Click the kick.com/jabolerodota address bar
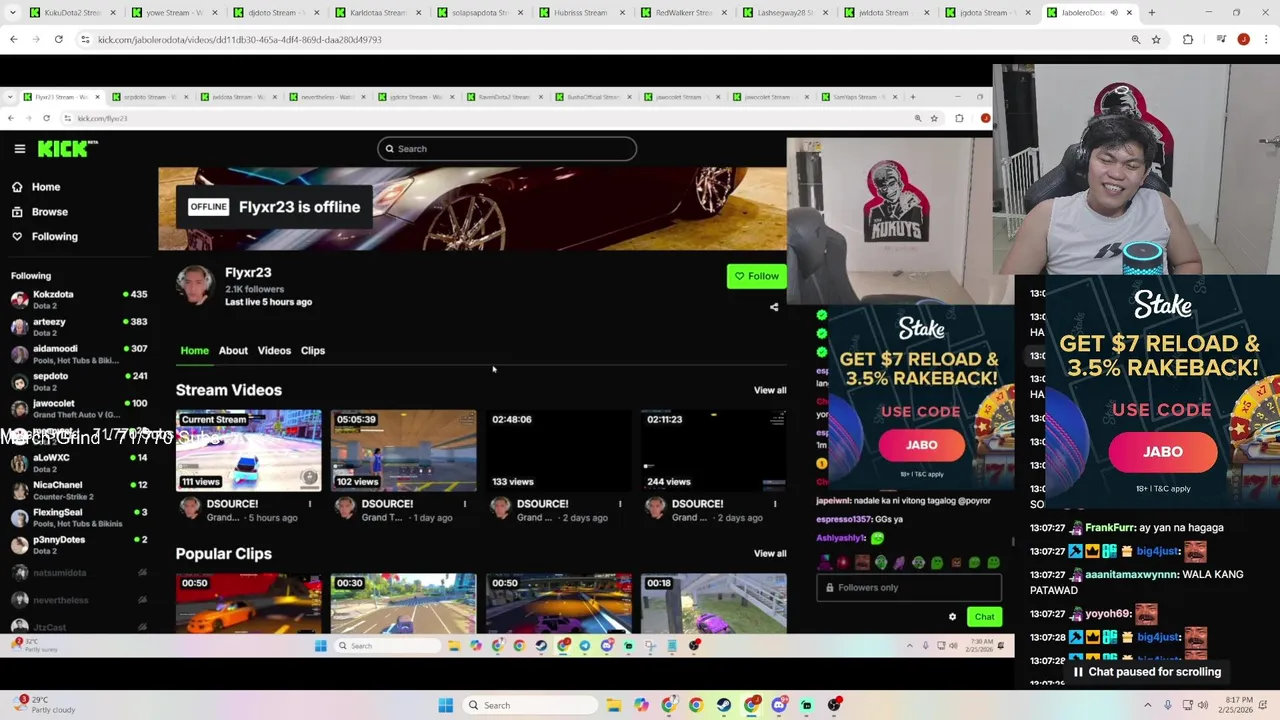 tap(600, 39)
